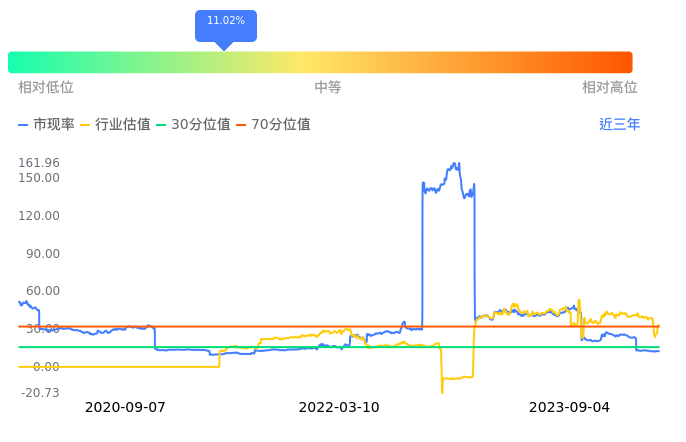The height and width of the screenshot is (442, 686).
Task: Click the 2020-09-07 date axis label
Action: (125, 407)
